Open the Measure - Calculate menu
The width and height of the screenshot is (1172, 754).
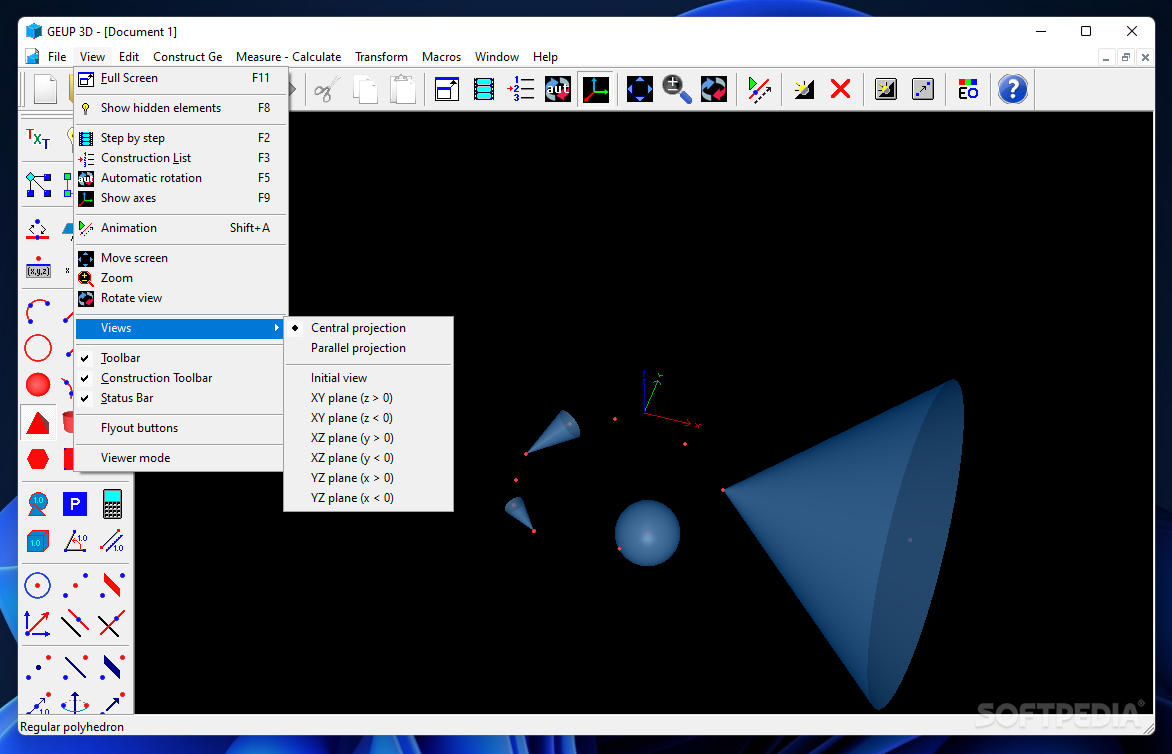[x=289, y=57]
